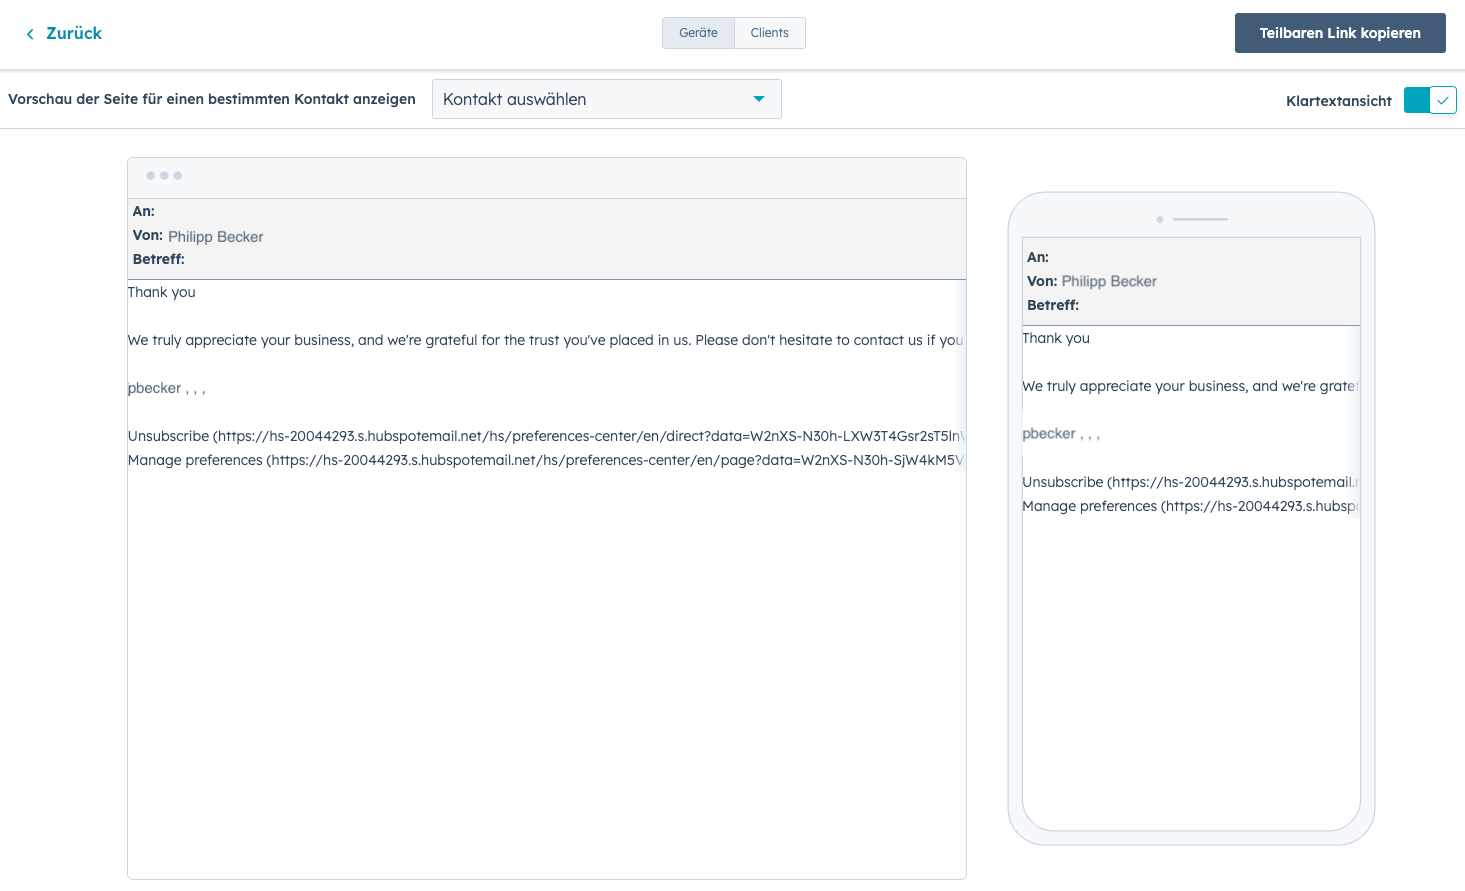Click the checkmark icon on the Klartextansicht switch
The image size is (1465, 891).
pos(1443,100)
